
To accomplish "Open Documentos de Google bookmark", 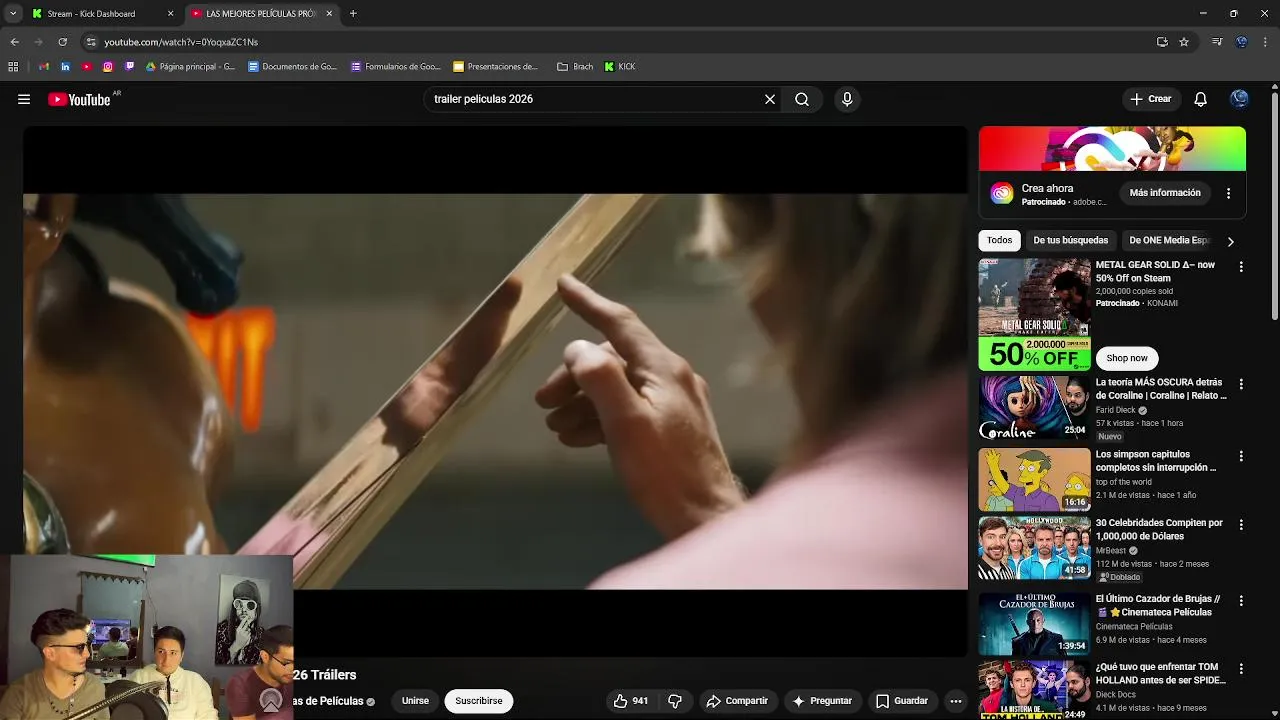I will tap(293, 67).
